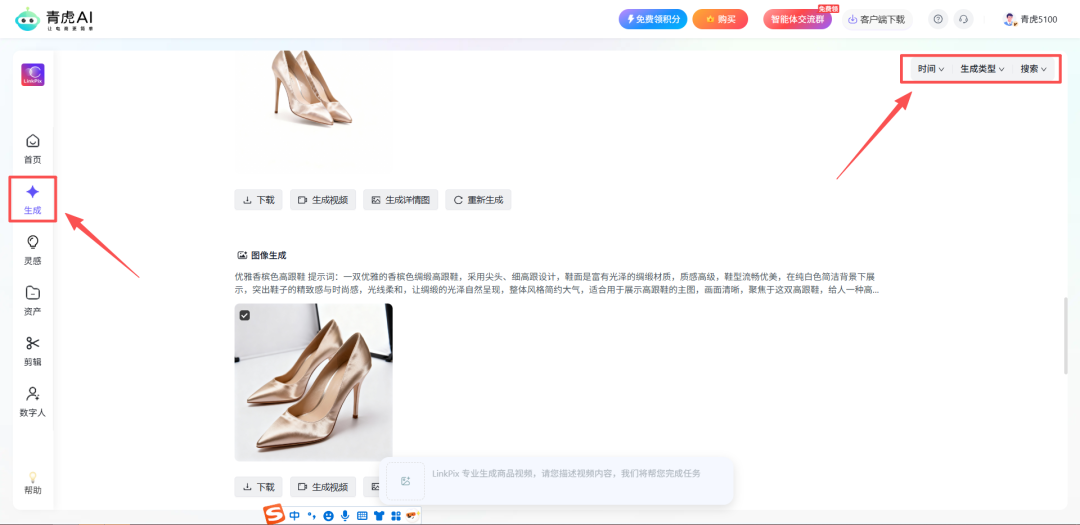This screenshot has width=1080, height=525.
Task: Expand the 生成类型 dropdown
Action: coord(982,69)
